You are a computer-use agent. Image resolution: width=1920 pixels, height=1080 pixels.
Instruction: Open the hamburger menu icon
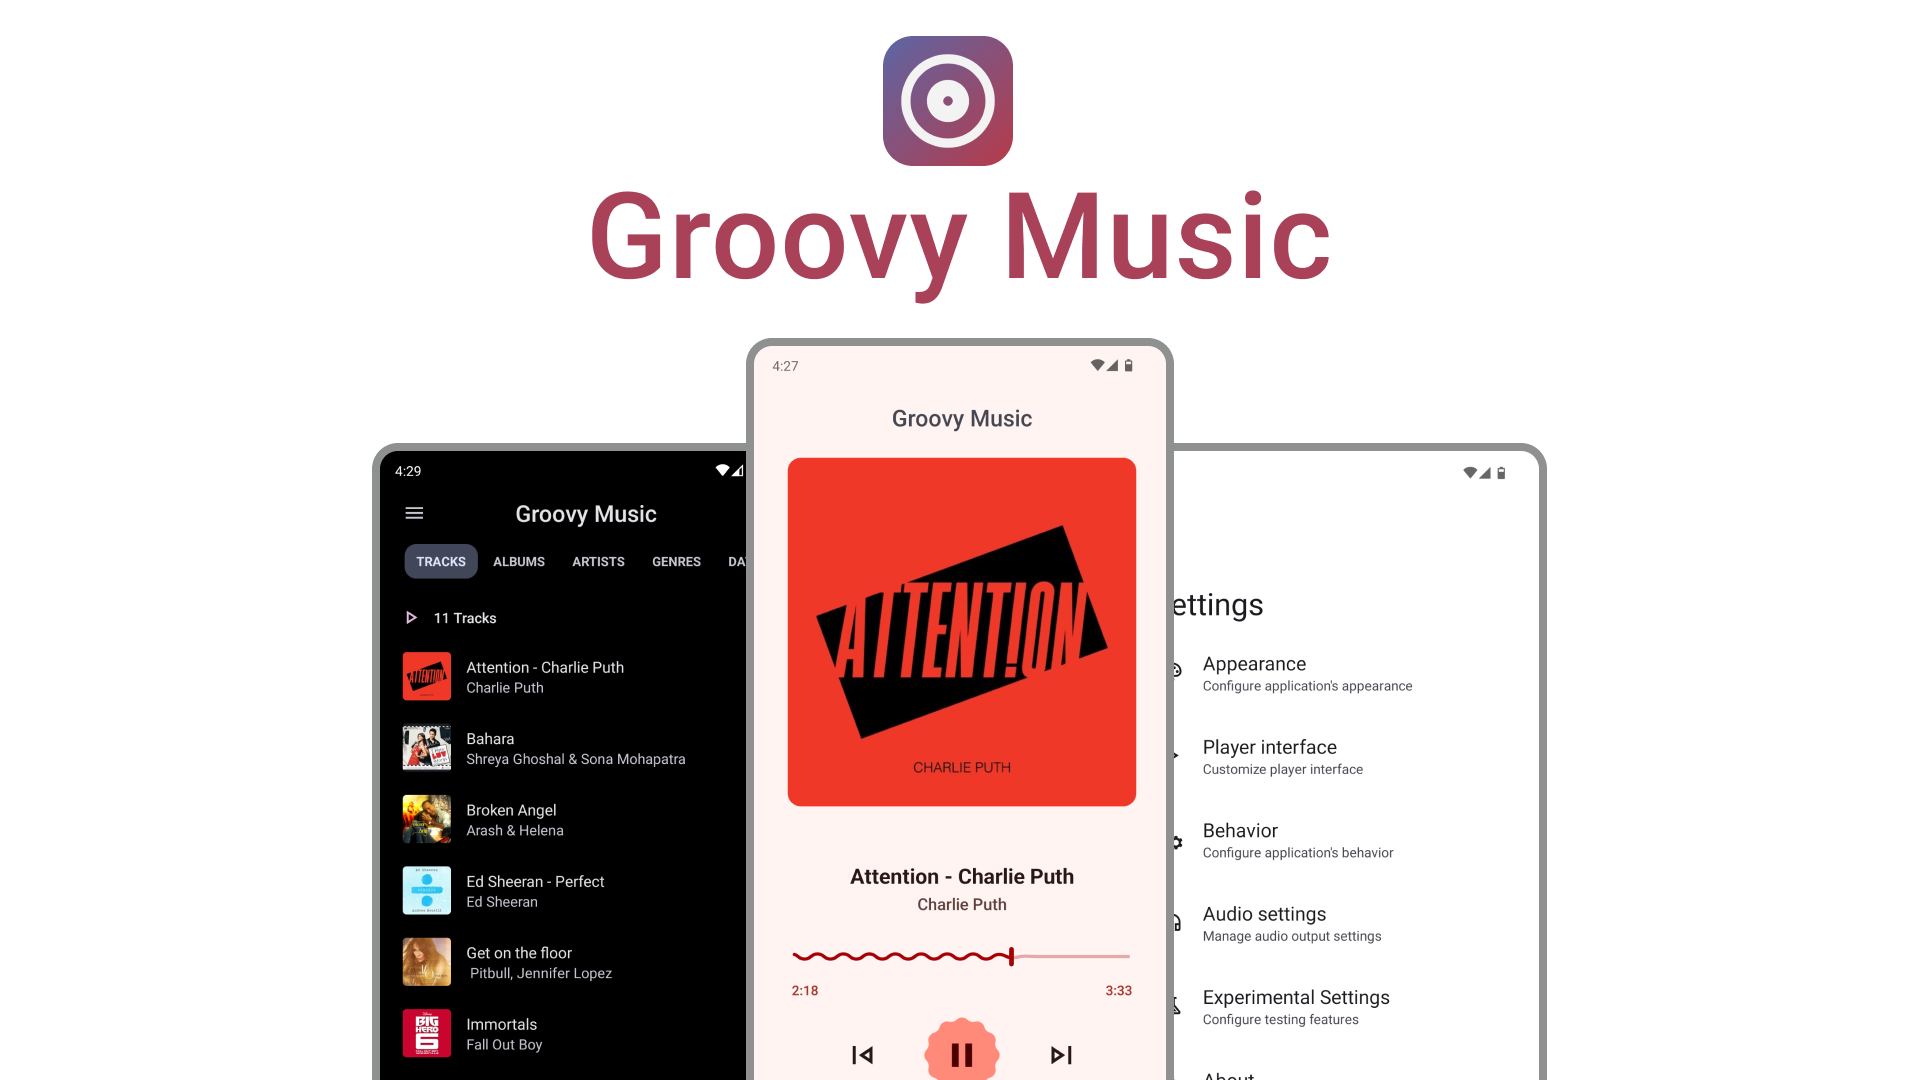coord(413,513)
